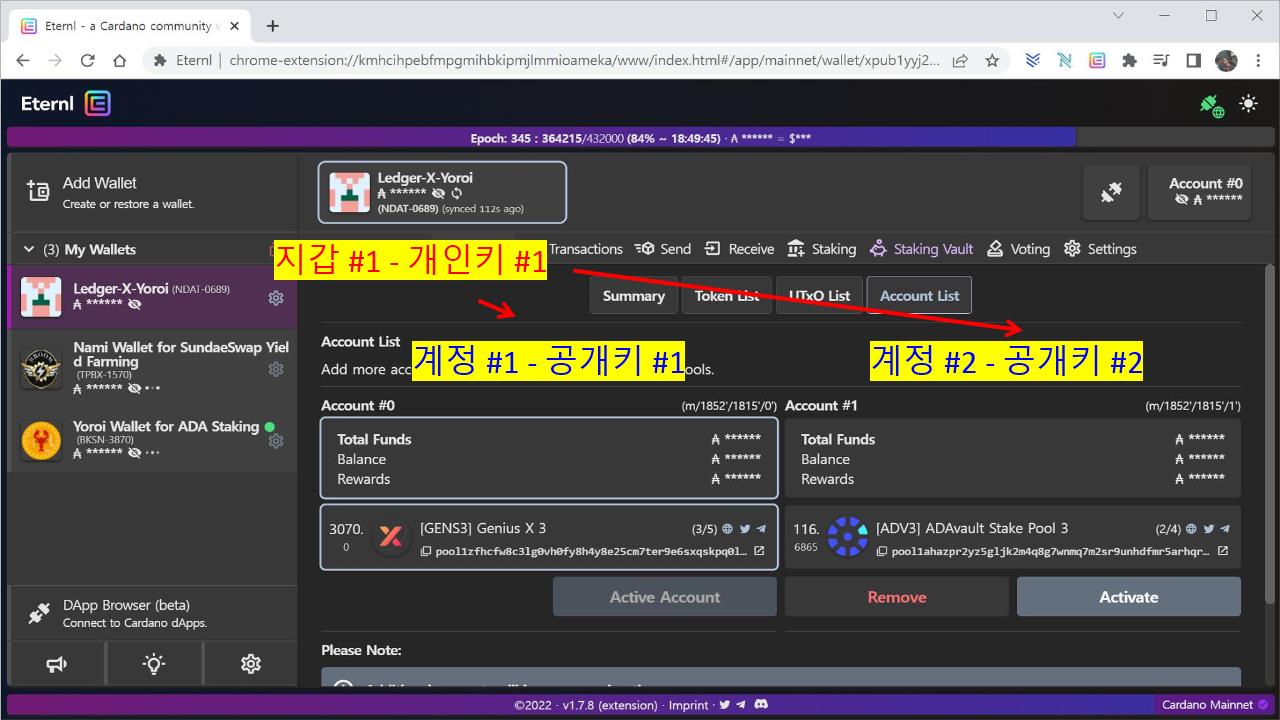Open settings gear for Ledger-X-Yoroi wallet
Screen dimensions: 1280x720
click(276, 297)
